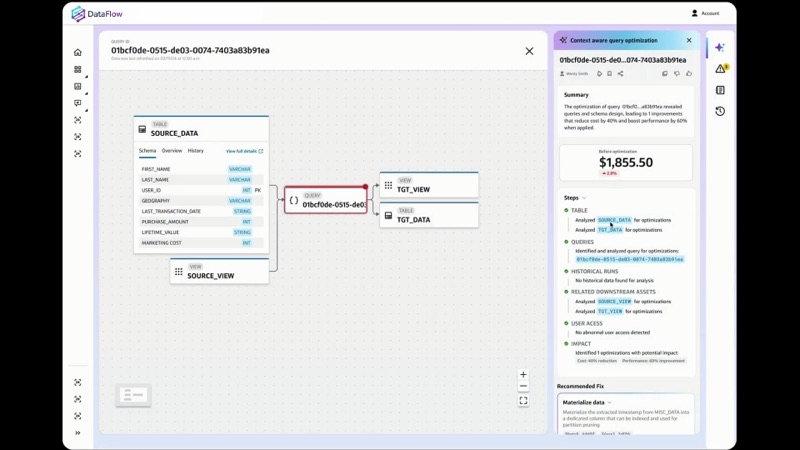Click the Performance: 60% improvement tag
Viewport: 800px width, 450px height.
click(x=653, y=361)
